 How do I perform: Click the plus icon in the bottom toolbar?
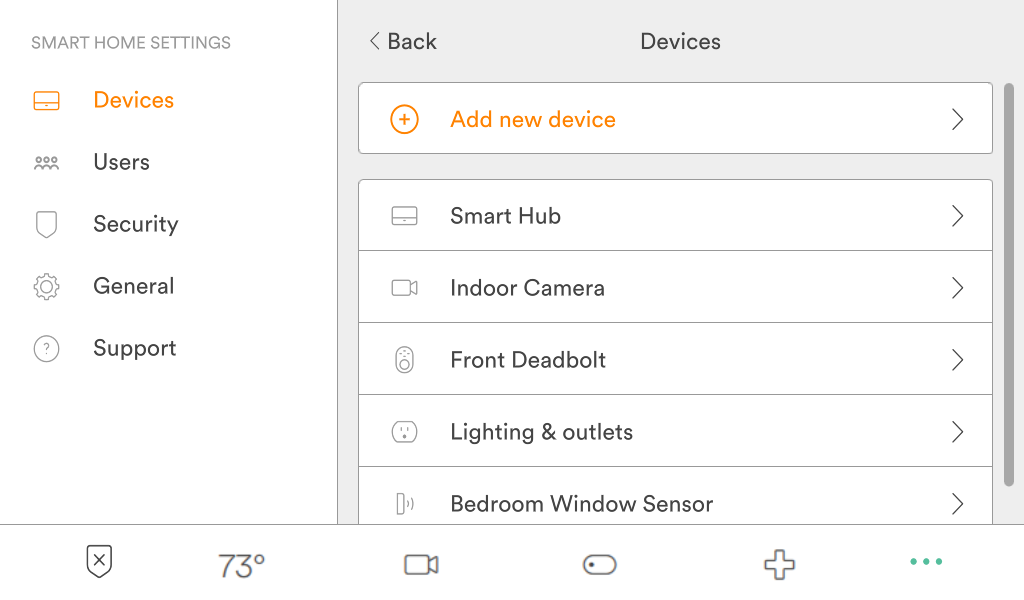pyautogui.click(x=778, y=563)
